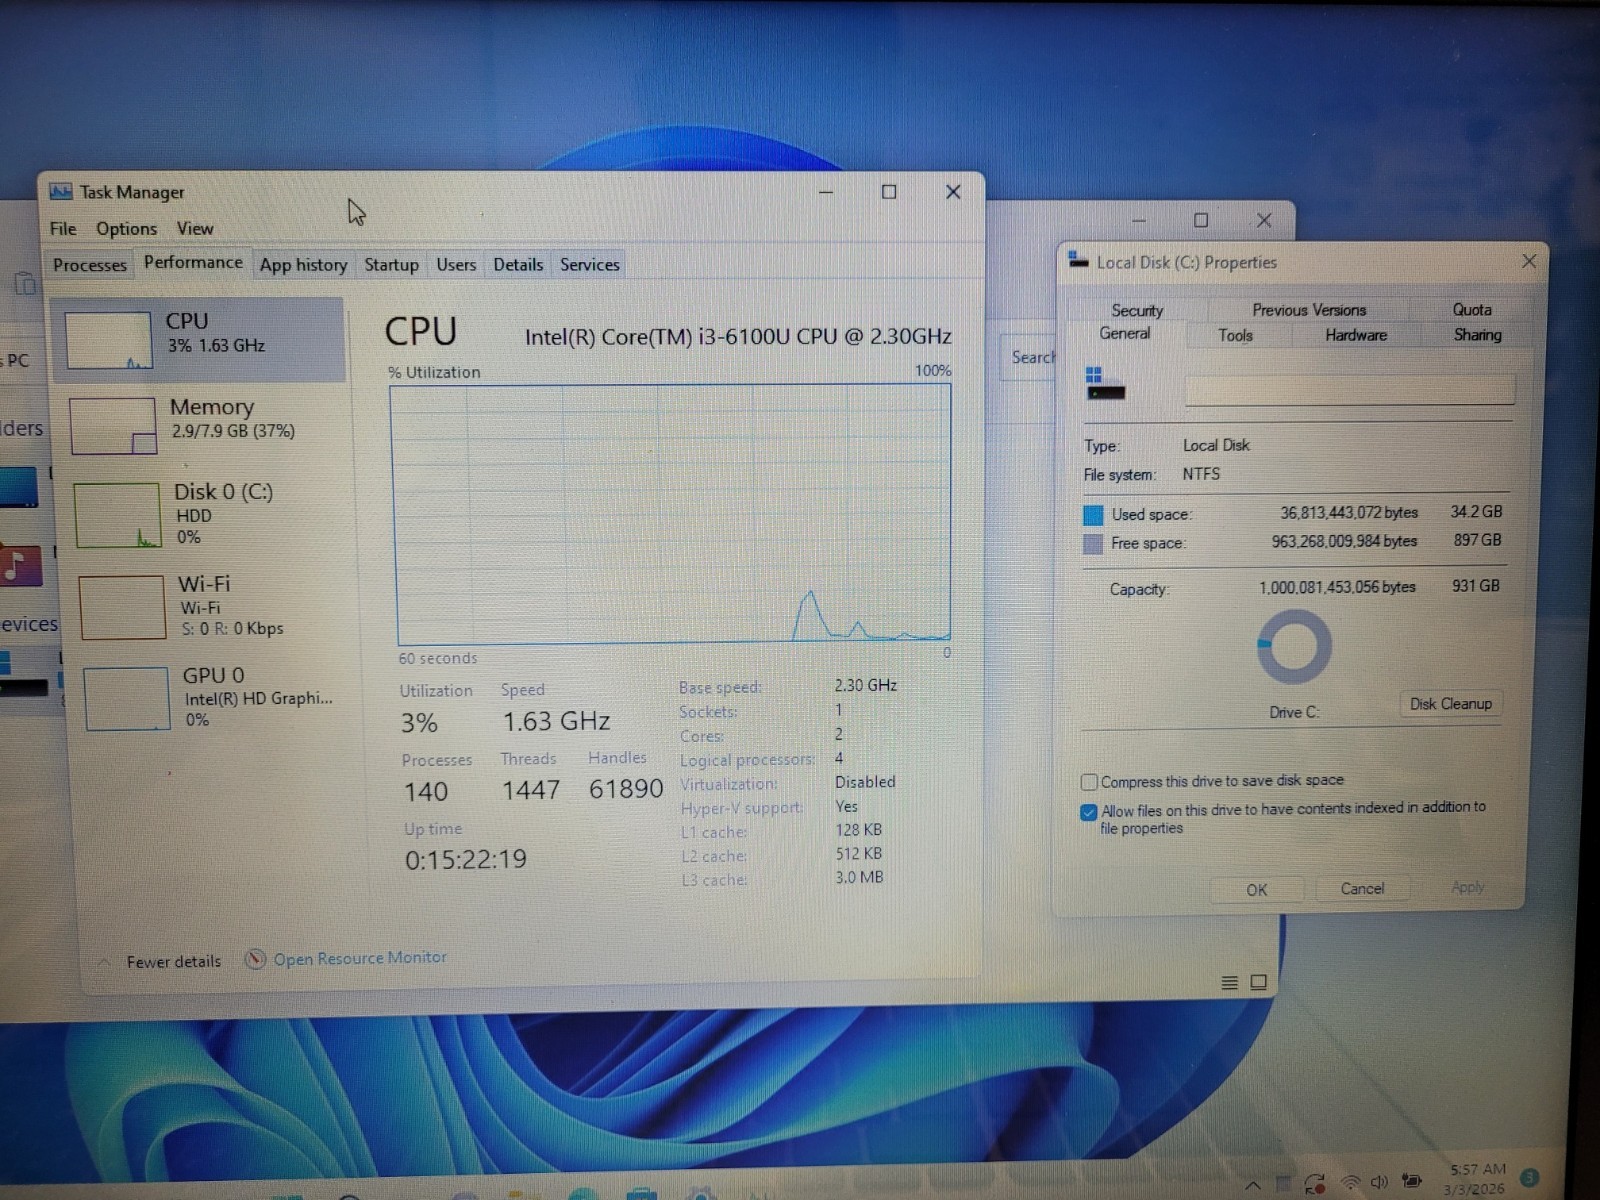Click the Local Disk Properties title icon
Viewport: 1600px width, 1200px height.
(x=1078, y=260)
